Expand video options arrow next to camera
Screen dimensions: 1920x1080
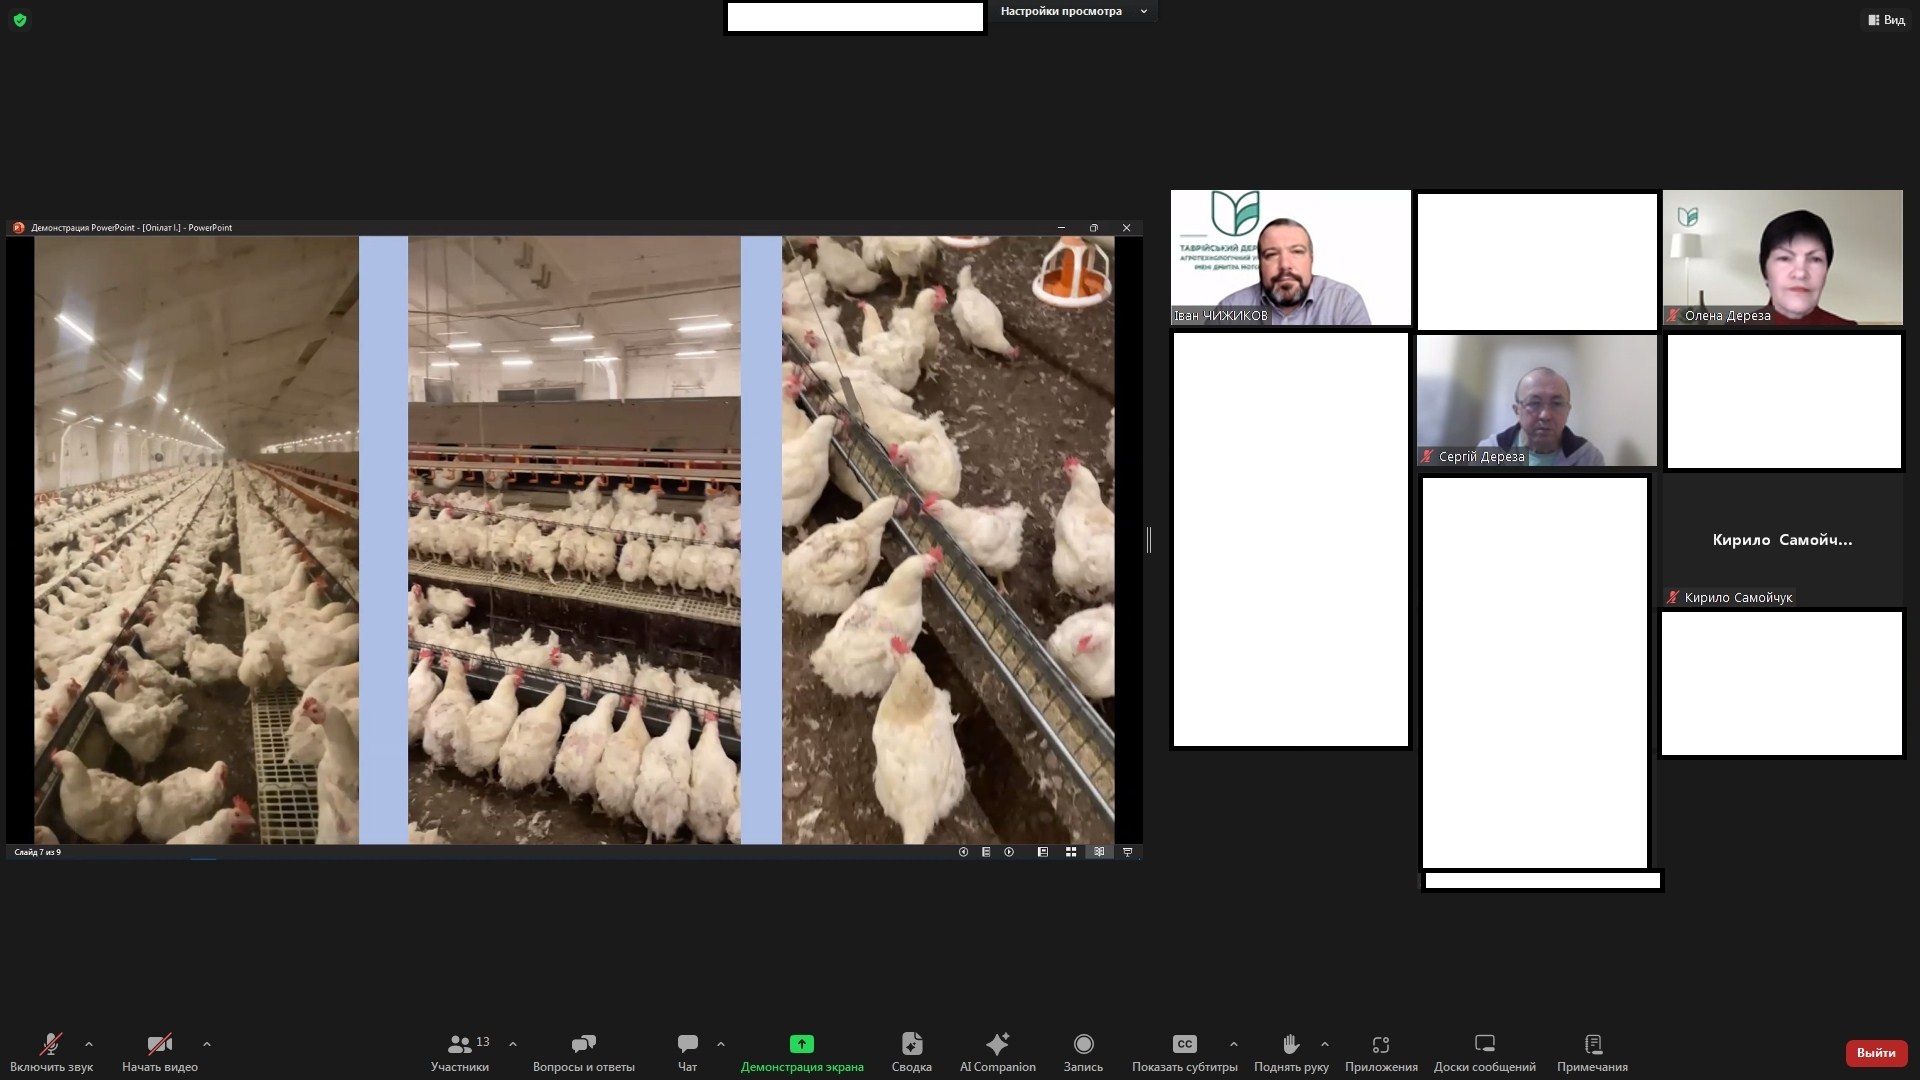click(207, 1044)
